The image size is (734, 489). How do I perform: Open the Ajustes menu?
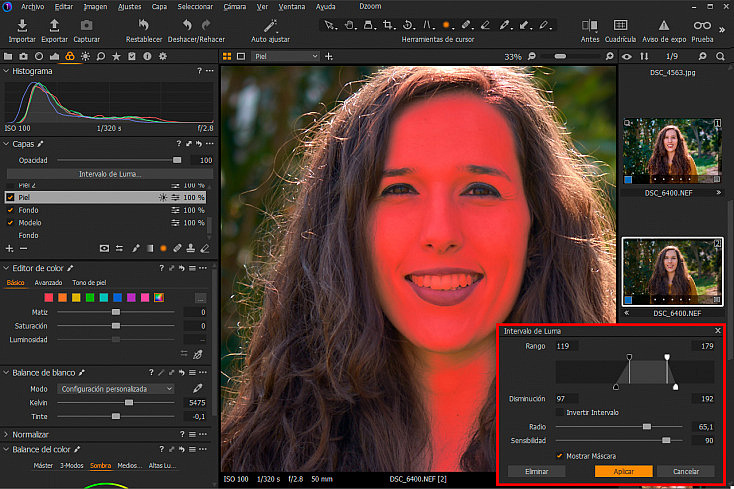(130, 7)
